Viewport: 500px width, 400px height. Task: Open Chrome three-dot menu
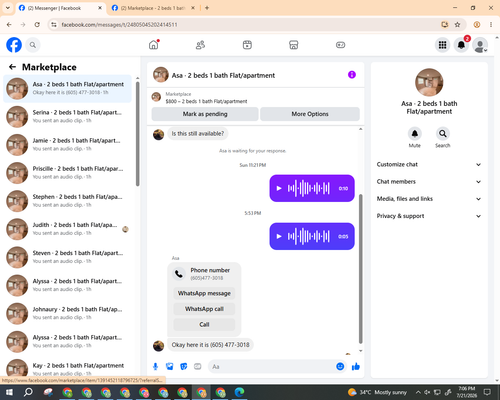(491, 24)
